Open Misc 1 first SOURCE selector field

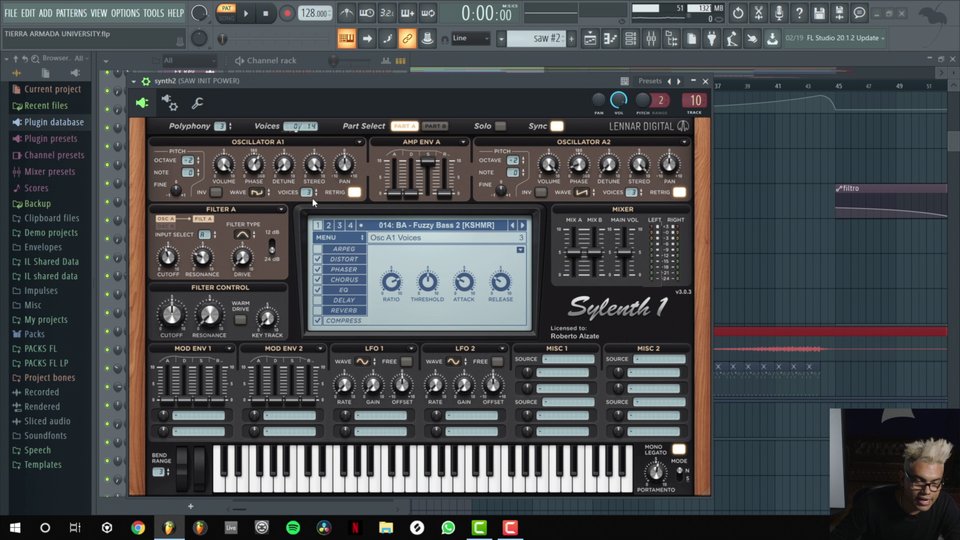(x=568, y=359)
